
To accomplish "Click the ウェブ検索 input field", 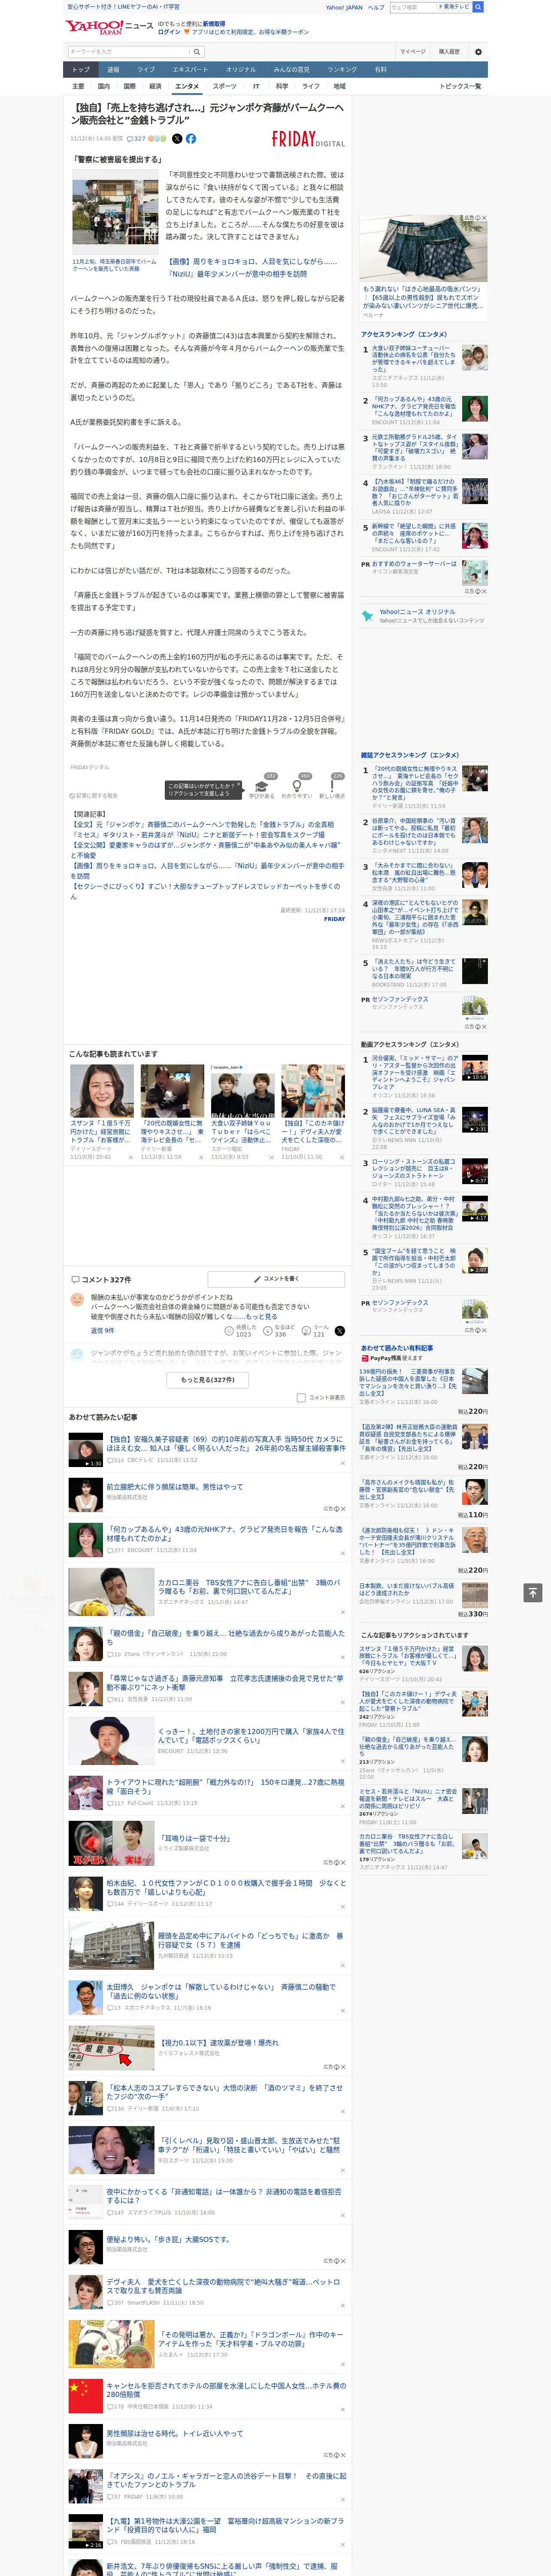I will 412,7.
